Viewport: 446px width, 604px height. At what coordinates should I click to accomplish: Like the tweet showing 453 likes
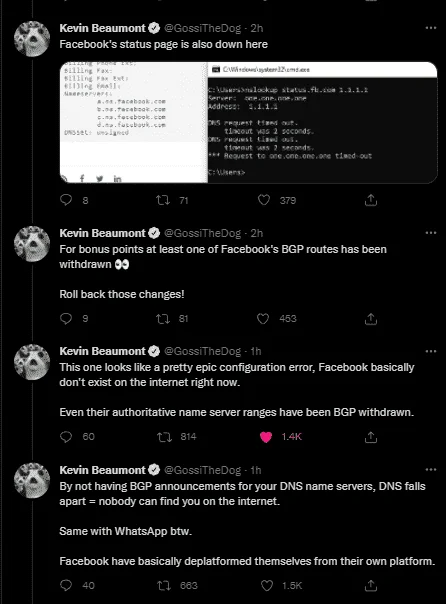coord(263,319)
